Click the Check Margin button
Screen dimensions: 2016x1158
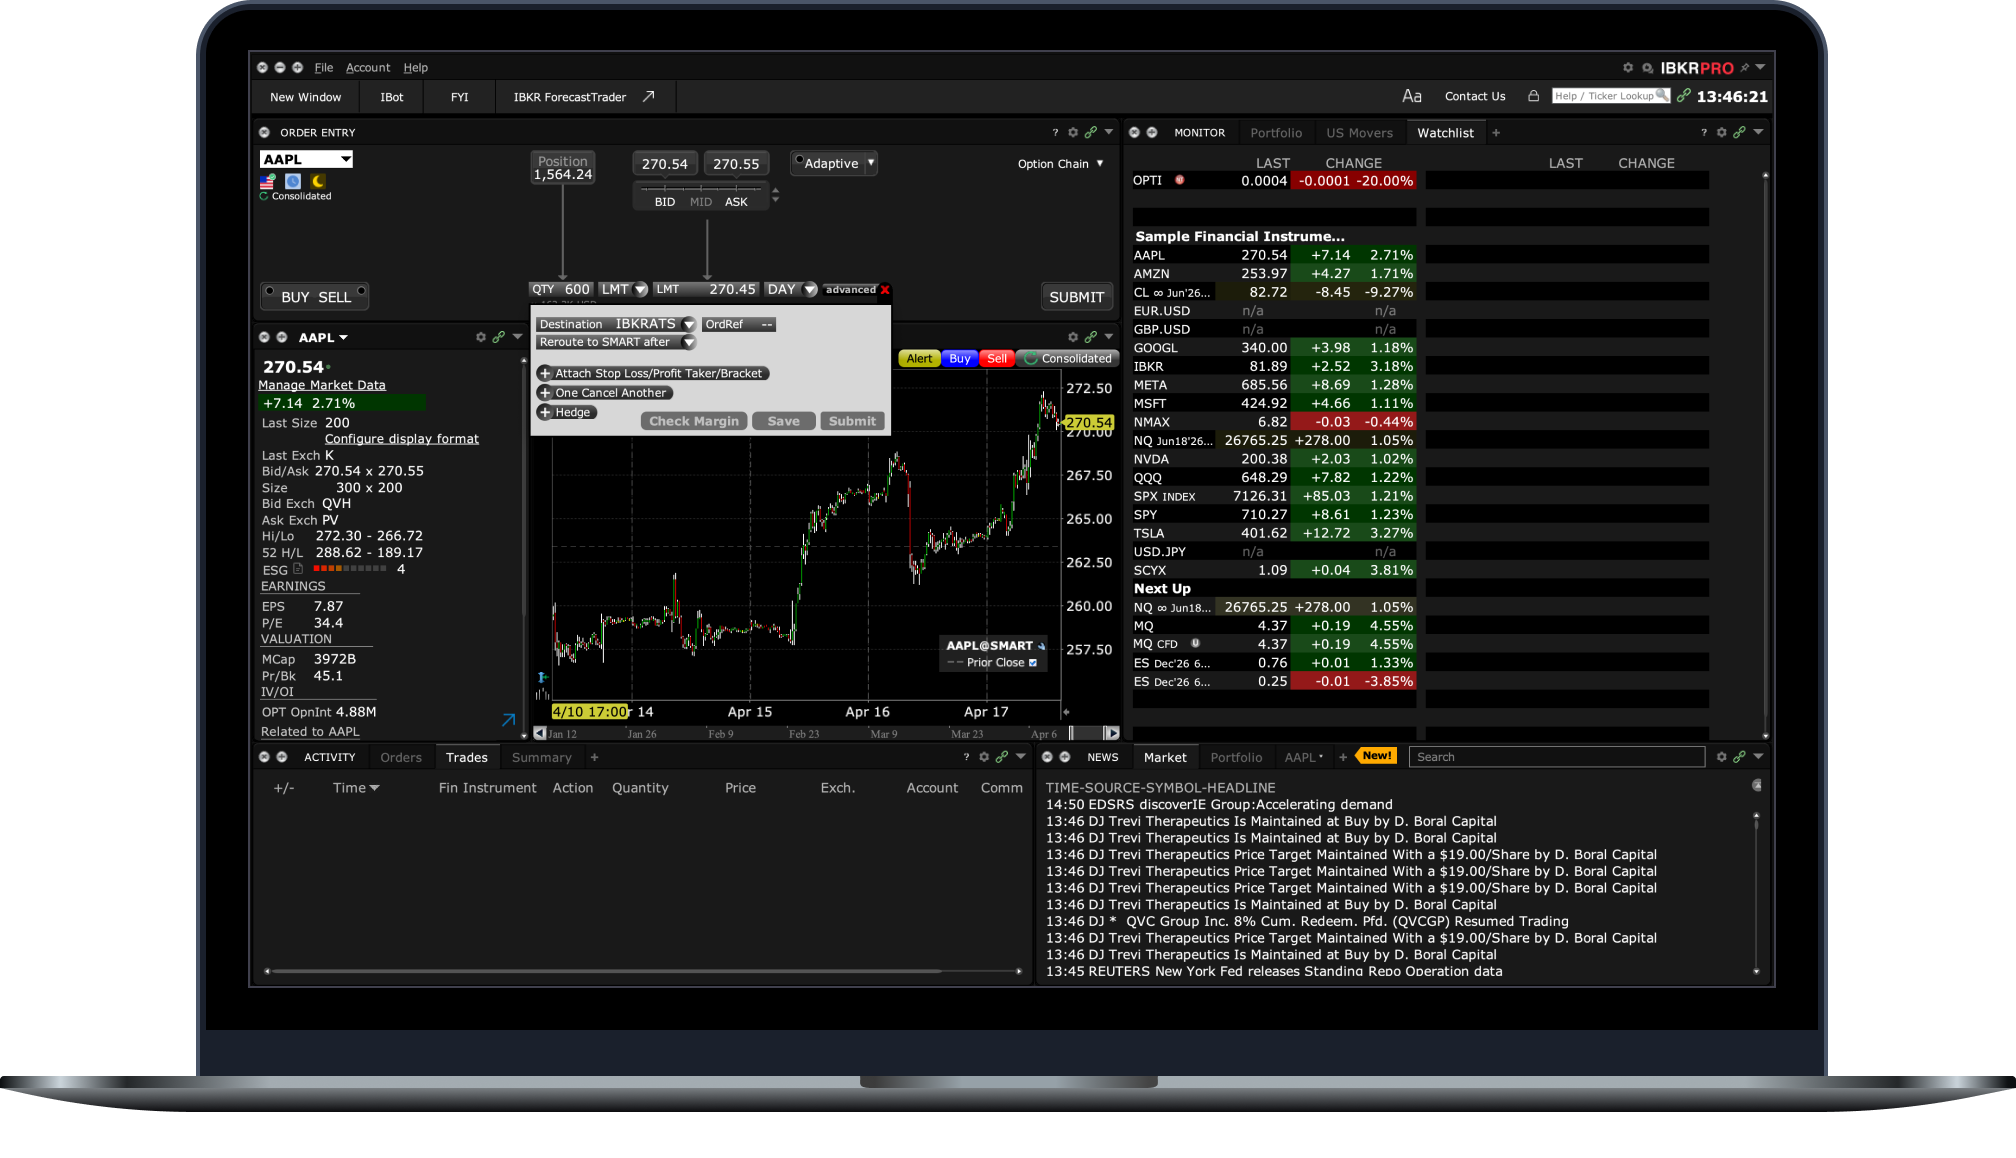coord(694,421)
